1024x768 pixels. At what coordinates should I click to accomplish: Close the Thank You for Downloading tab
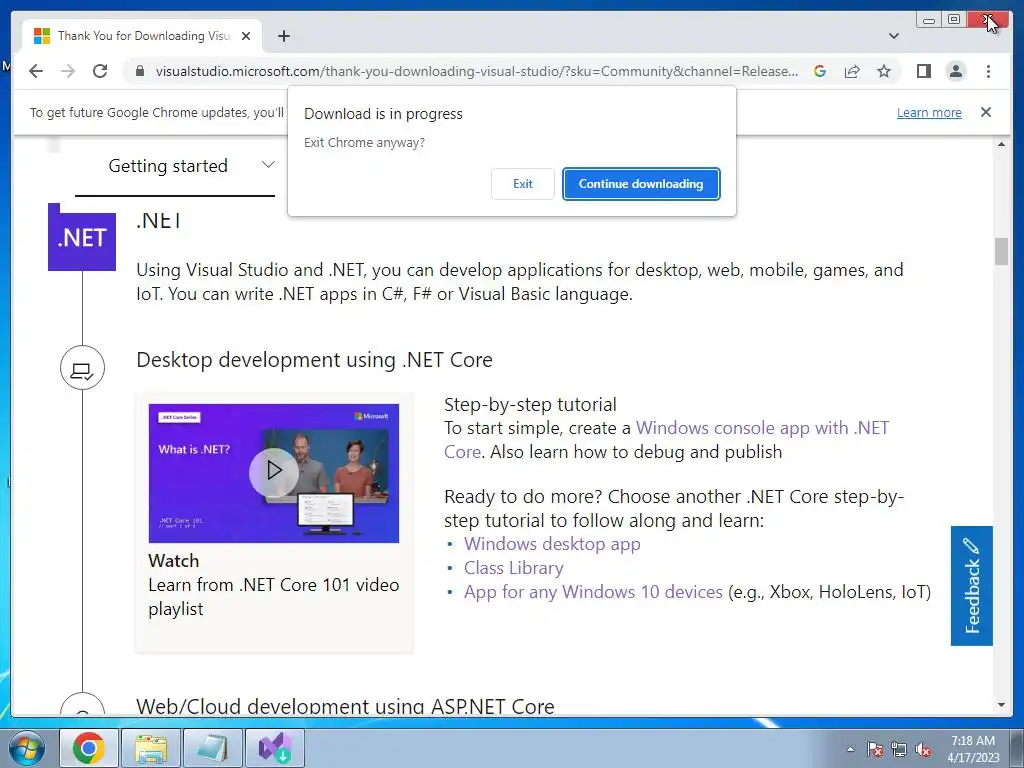click(246, 36)
